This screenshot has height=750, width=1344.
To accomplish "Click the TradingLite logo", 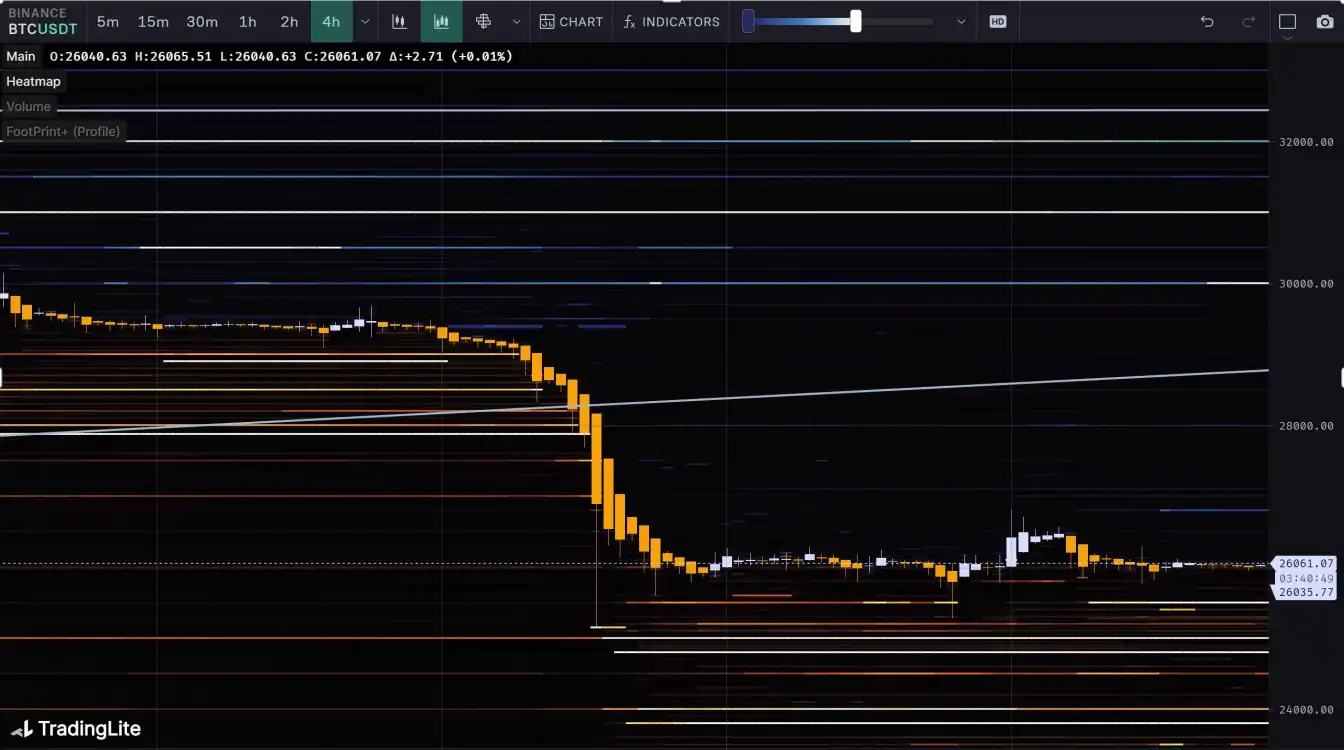I will pyautogui.click(x=76, y=729).
